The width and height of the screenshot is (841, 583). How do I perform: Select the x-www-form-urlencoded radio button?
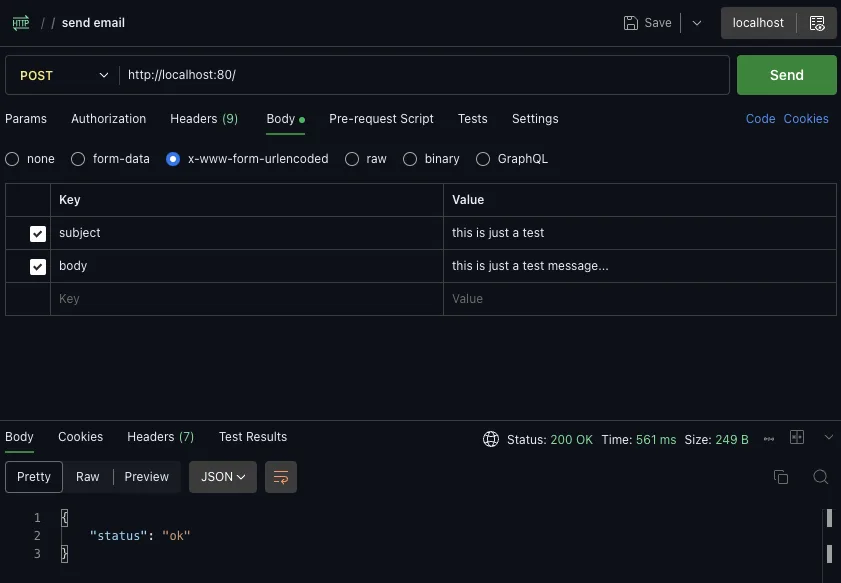point(173,159)
